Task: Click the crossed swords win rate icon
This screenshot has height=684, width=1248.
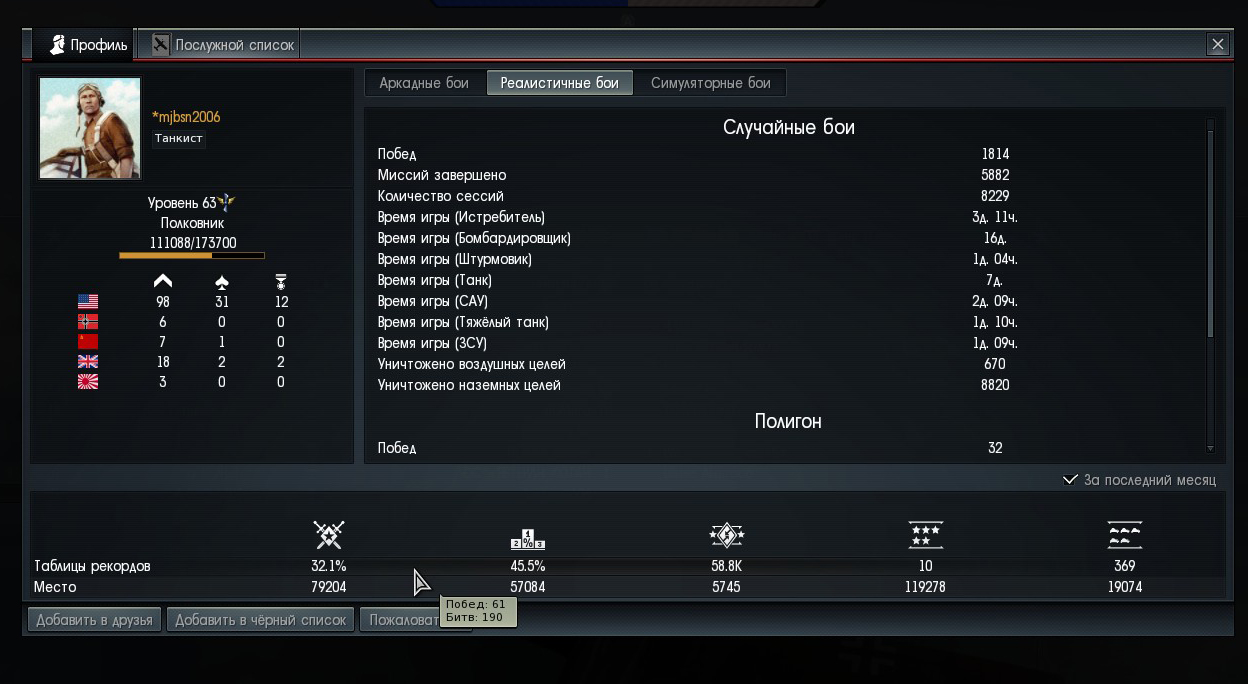Action: coord(329,536)
